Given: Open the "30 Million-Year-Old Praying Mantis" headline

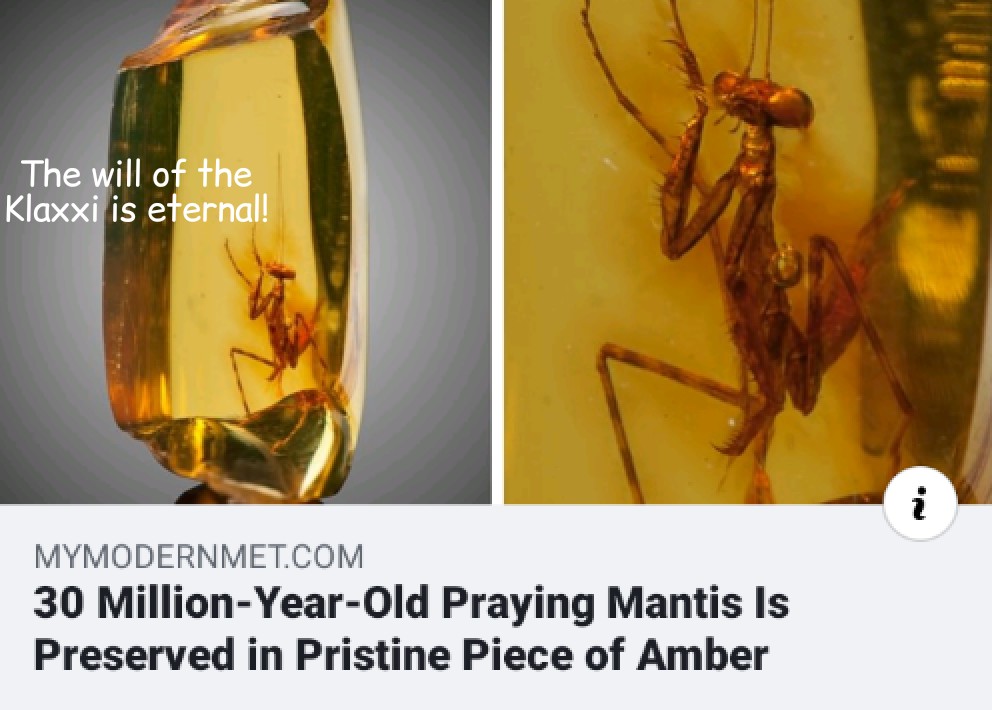Looking at the screenshot, I should pos(411,628).
